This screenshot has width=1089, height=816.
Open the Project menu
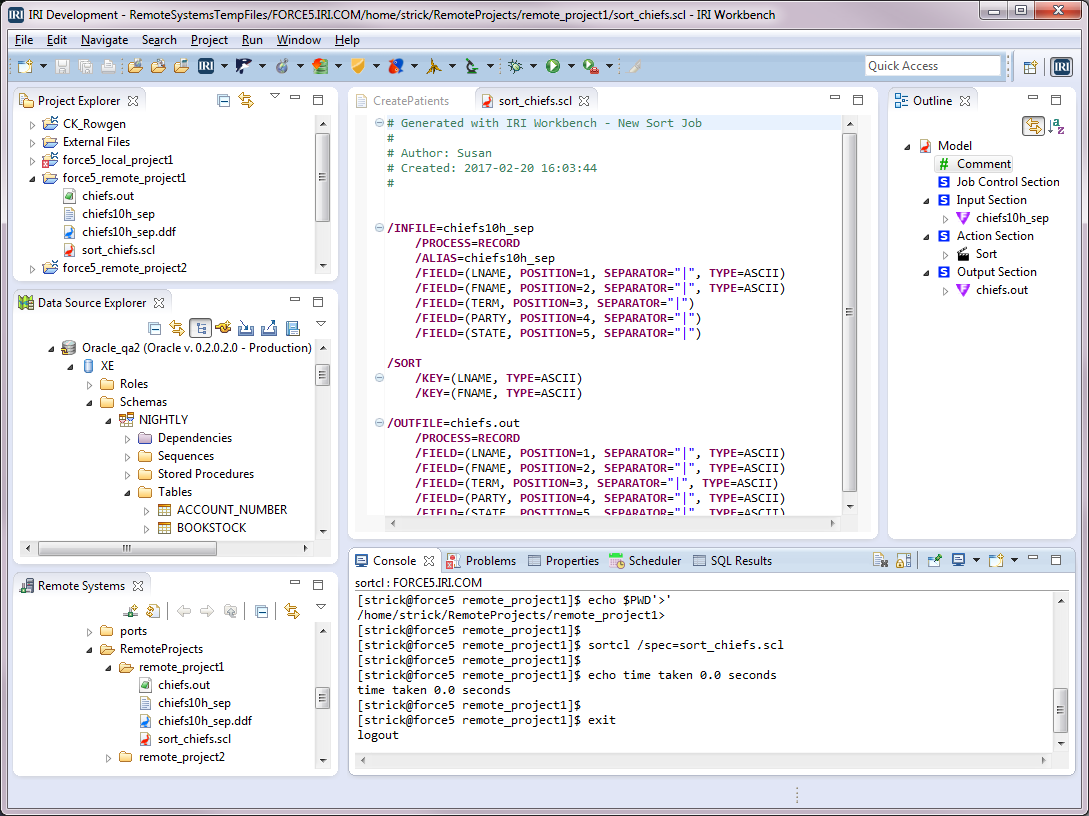click(x=209, y=40)
